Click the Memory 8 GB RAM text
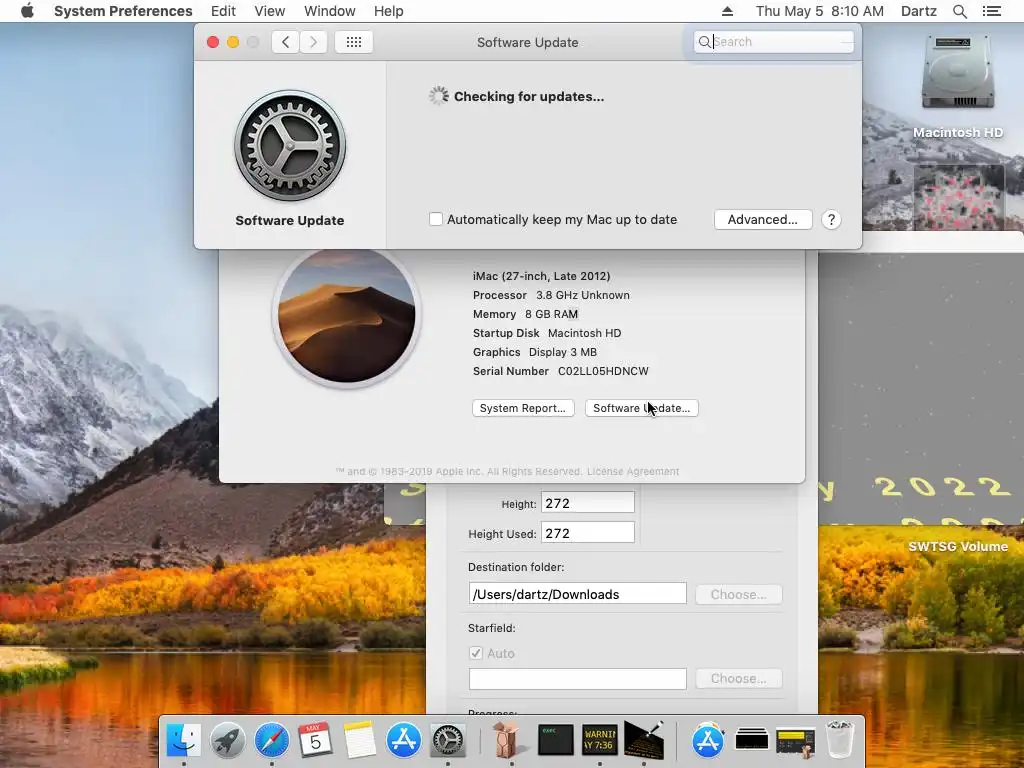 (x=525, y=314)
